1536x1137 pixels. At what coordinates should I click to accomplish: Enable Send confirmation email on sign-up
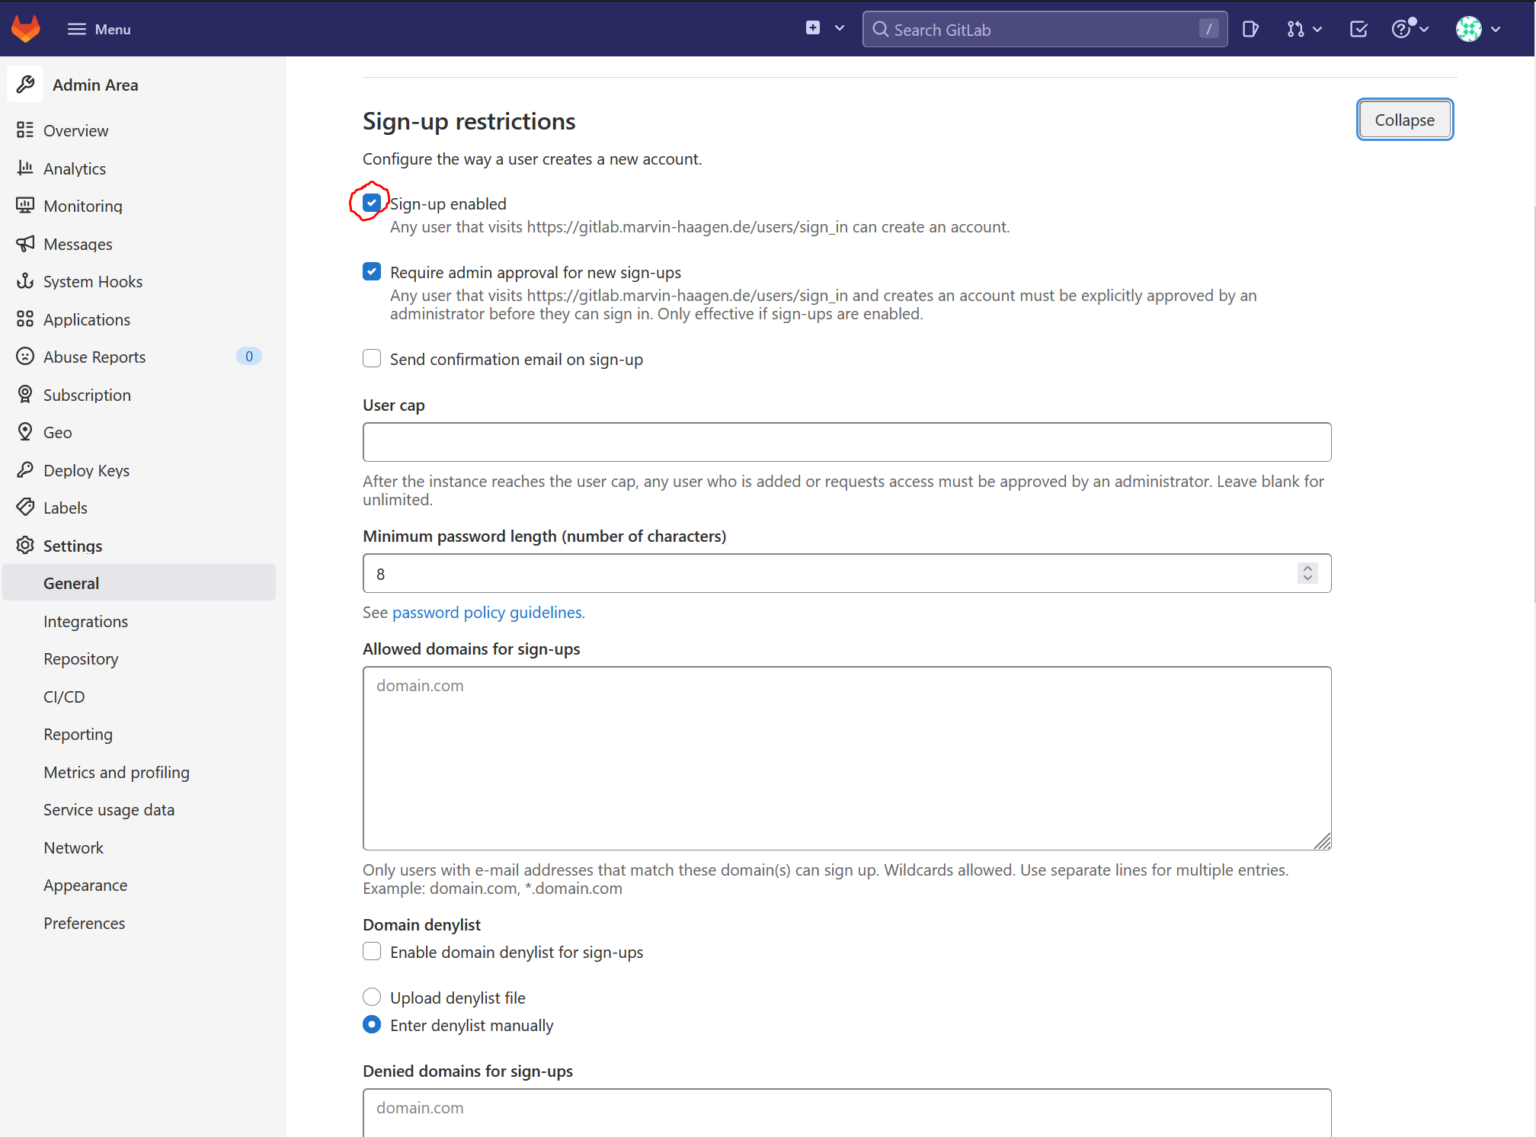click(371, 358)
